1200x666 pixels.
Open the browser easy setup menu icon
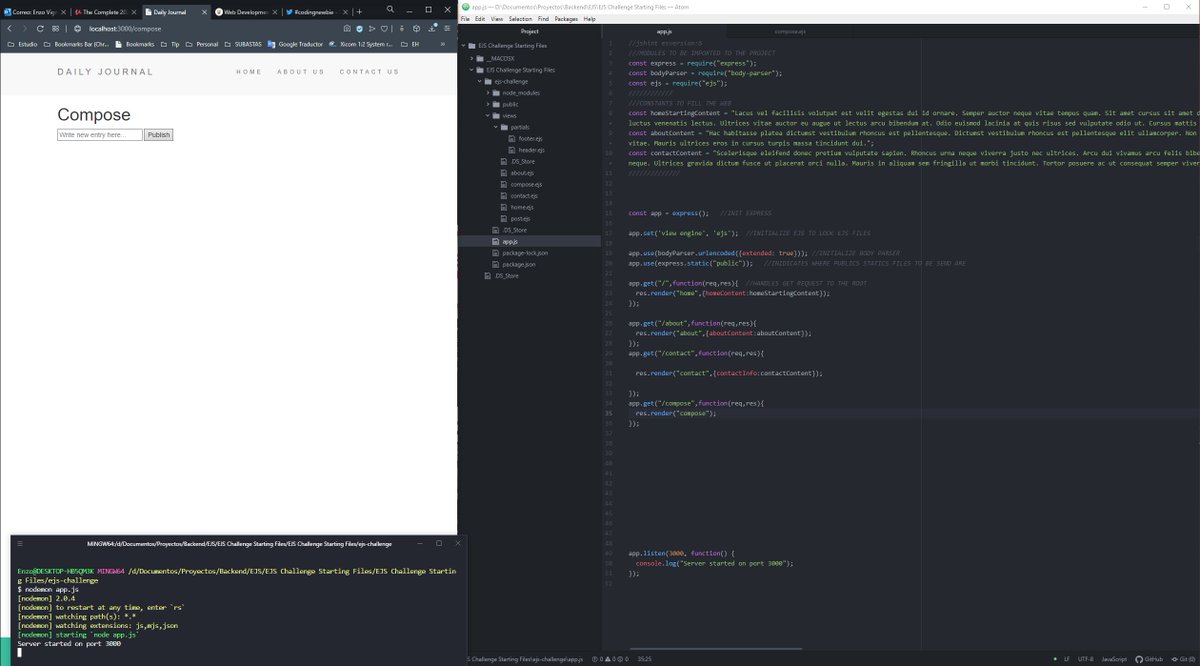click(448, 29)
